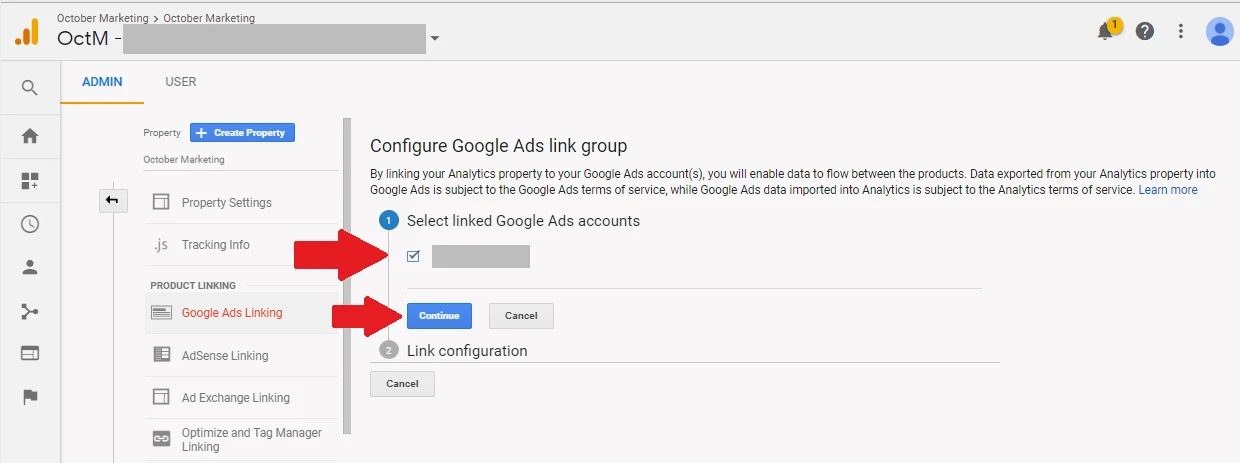Open Conversions flag icon in sidebar
Image resolution: width=1240 pixels, height=463 pixels.
coord(30,397)
